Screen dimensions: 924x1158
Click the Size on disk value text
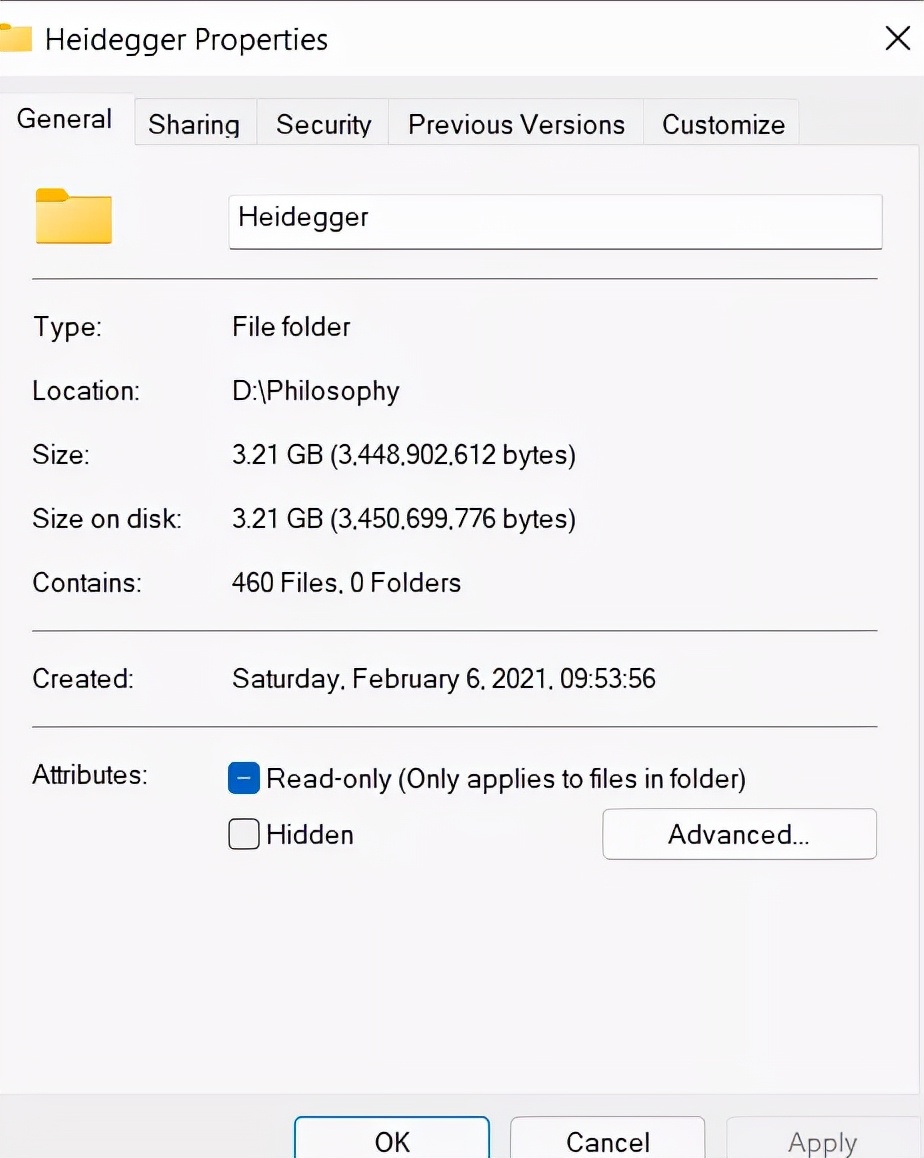(404, 519)
